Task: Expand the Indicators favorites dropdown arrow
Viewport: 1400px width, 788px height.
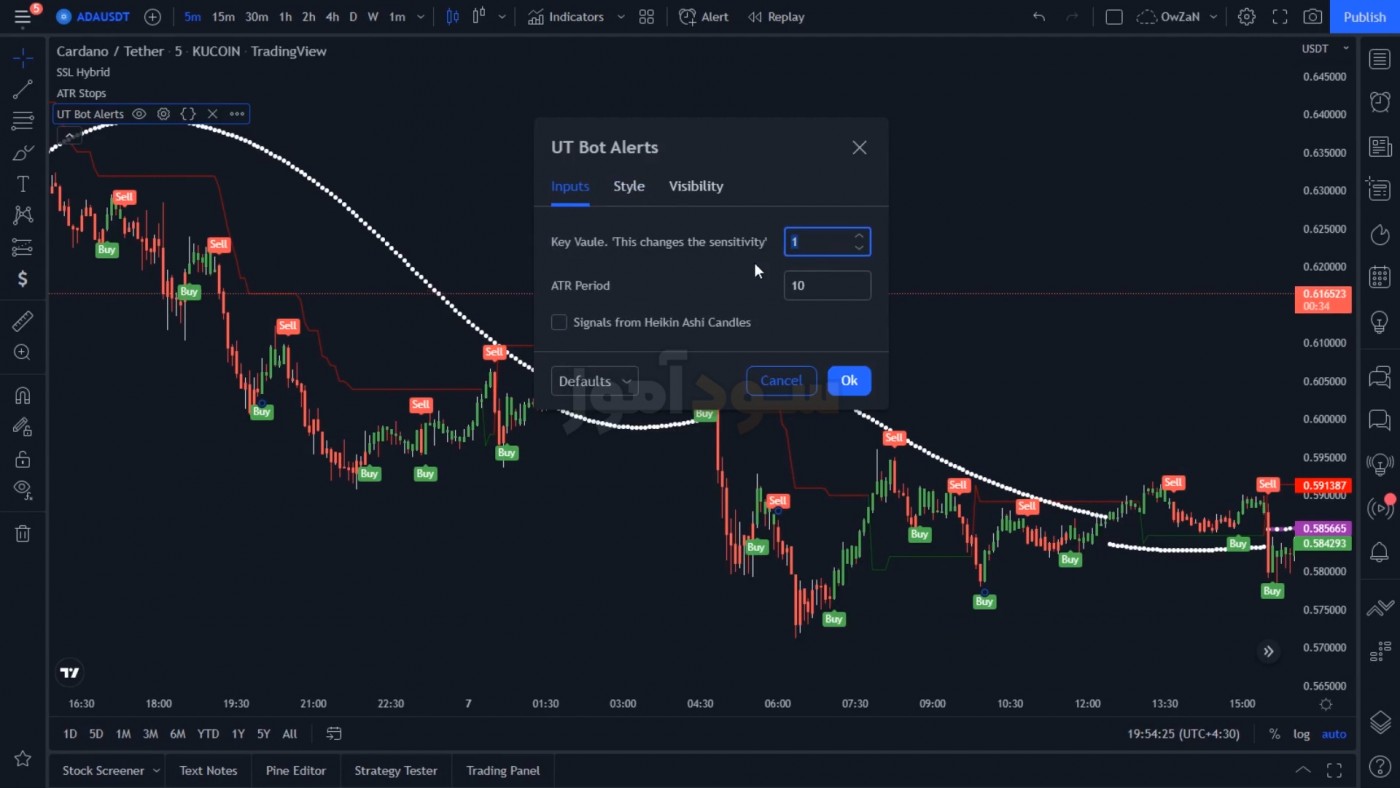Action: (x=621, y=17)
